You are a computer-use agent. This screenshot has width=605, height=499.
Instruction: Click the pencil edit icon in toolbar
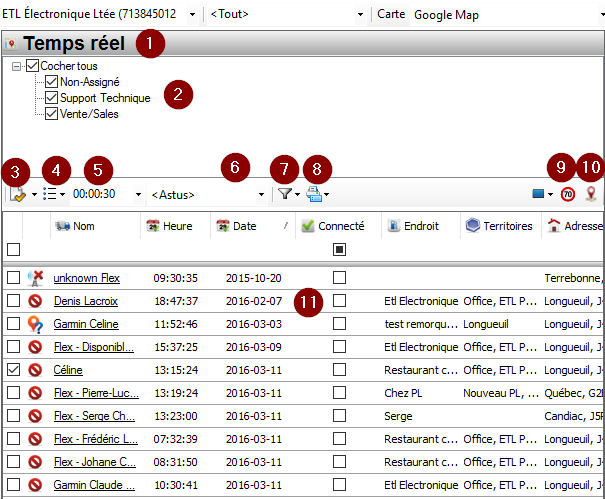point(18,194)
